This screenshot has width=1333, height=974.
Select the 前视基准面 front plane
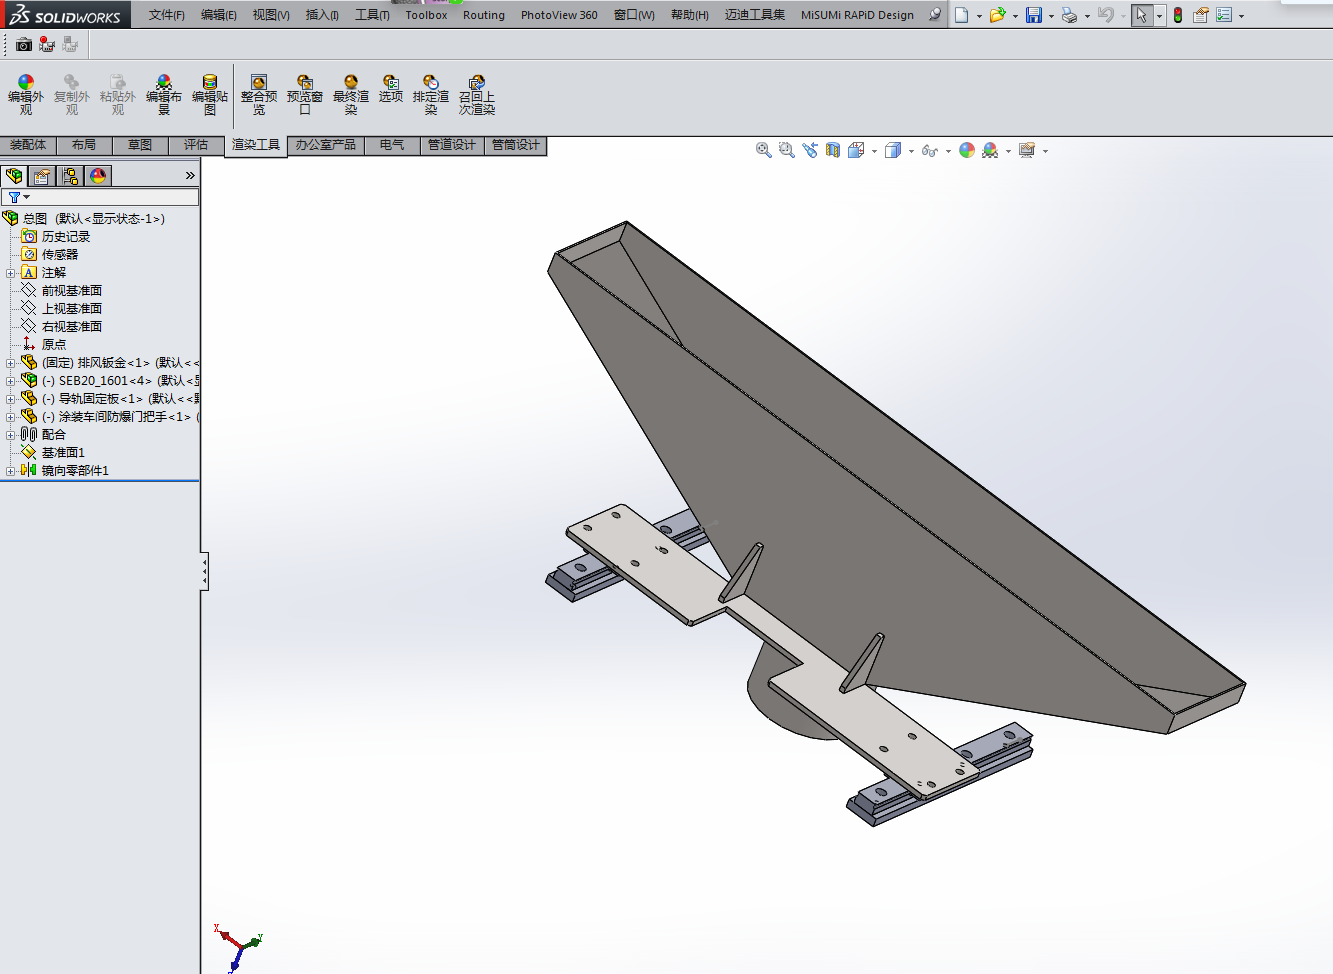72,291
